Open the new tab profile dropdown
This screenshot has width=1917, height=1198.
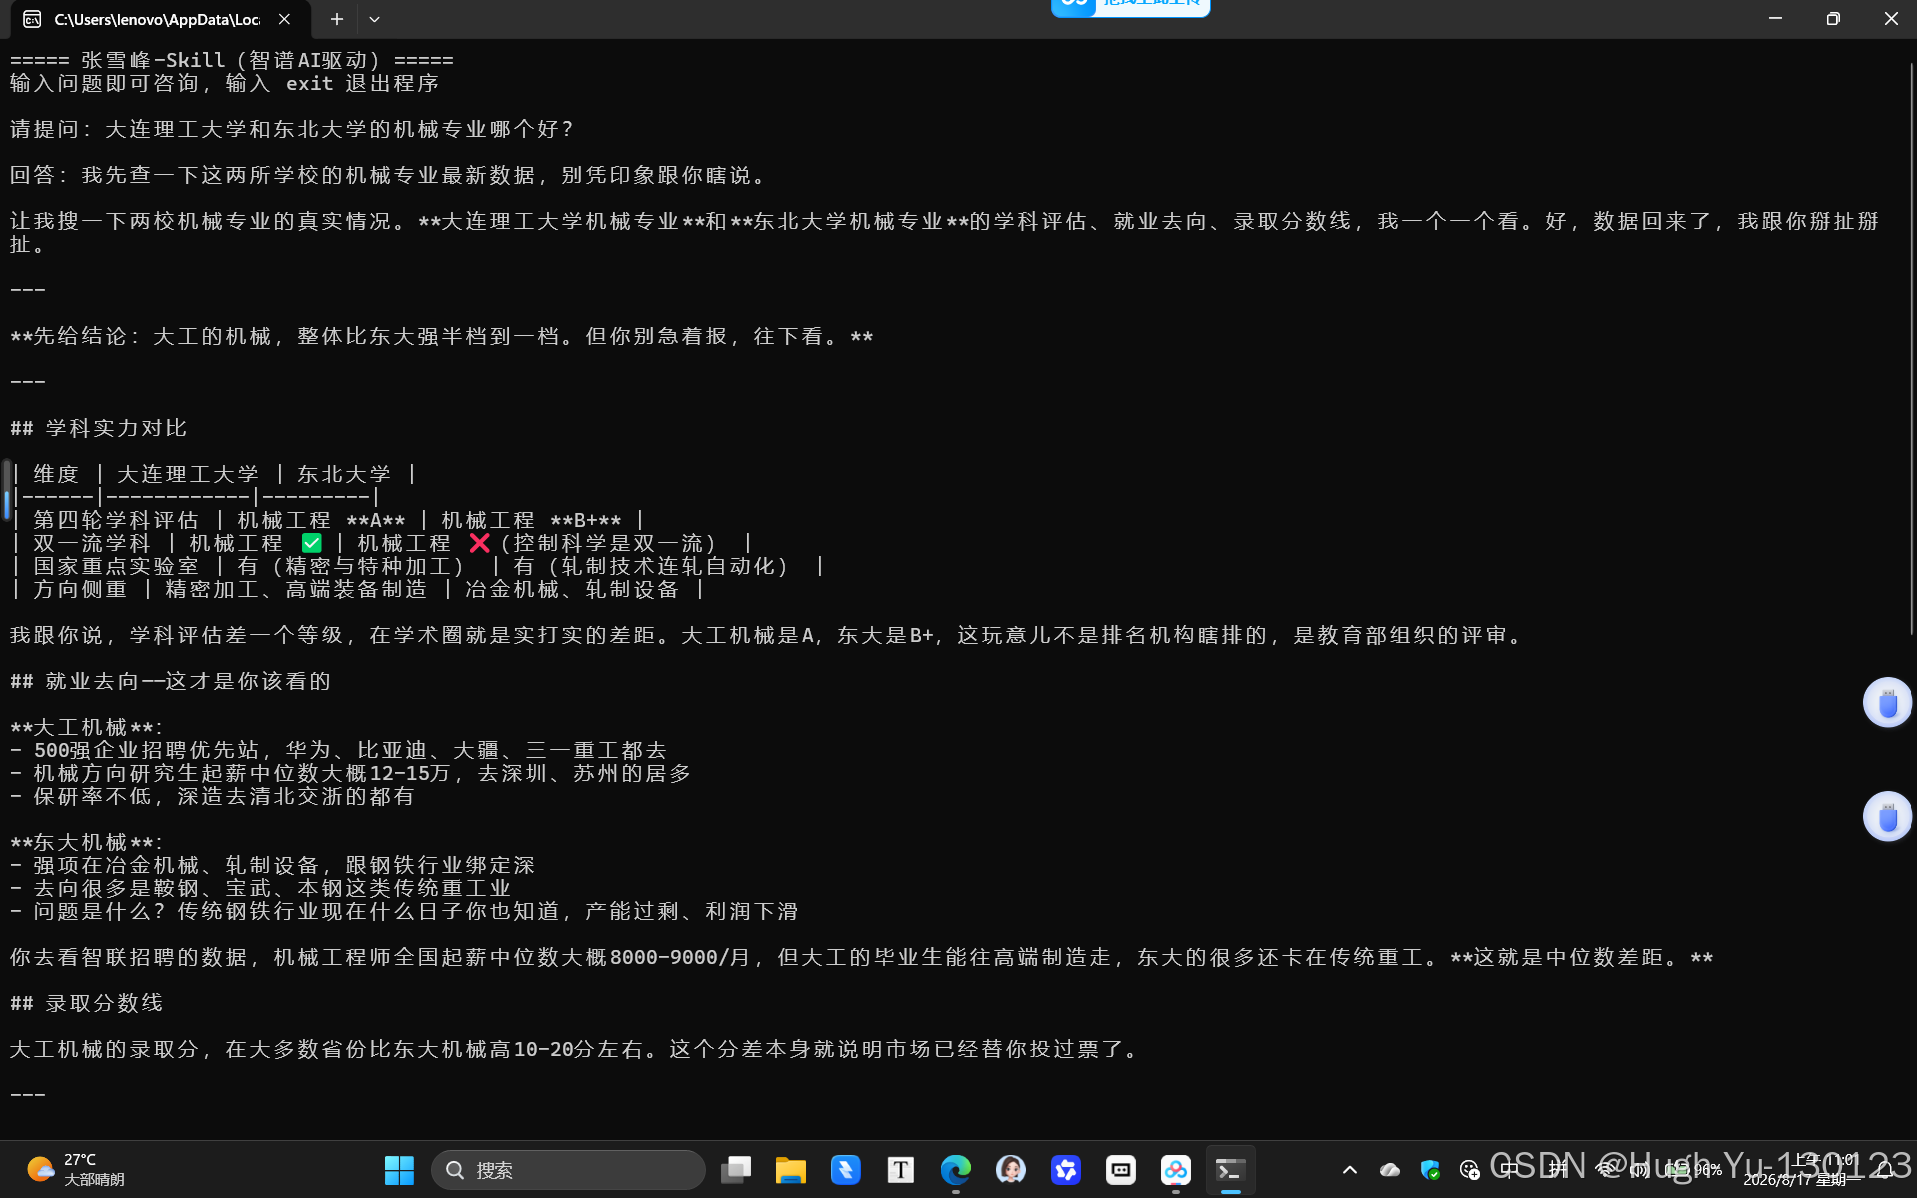(x=374, y=19)
